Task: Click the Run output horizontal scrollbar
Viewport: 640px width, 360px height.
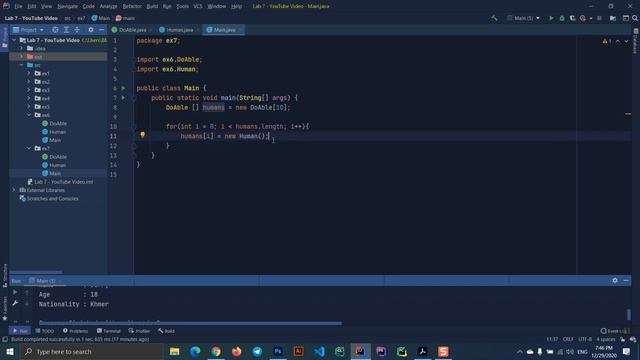Action: point(190,323)
